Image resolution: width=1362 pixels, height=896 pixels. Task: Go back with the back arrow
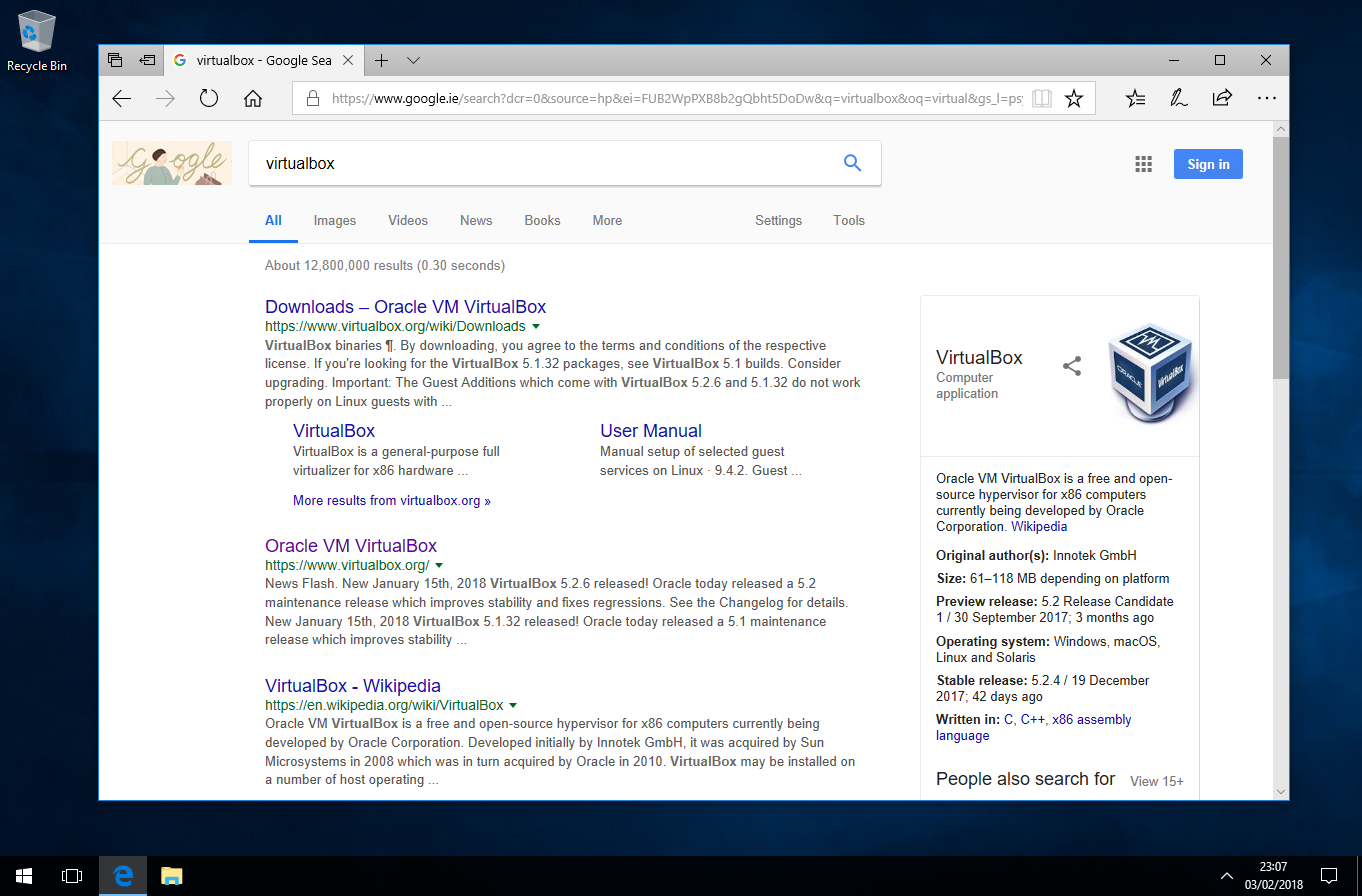[x=122, y=98]
